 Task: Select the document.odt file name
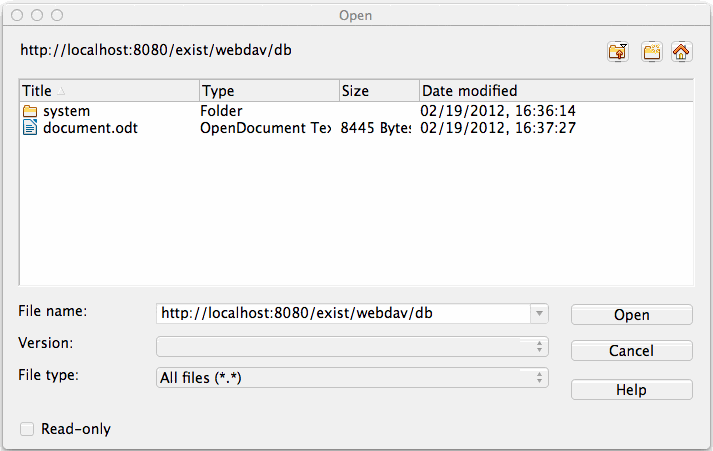click(x=90, y=128)
